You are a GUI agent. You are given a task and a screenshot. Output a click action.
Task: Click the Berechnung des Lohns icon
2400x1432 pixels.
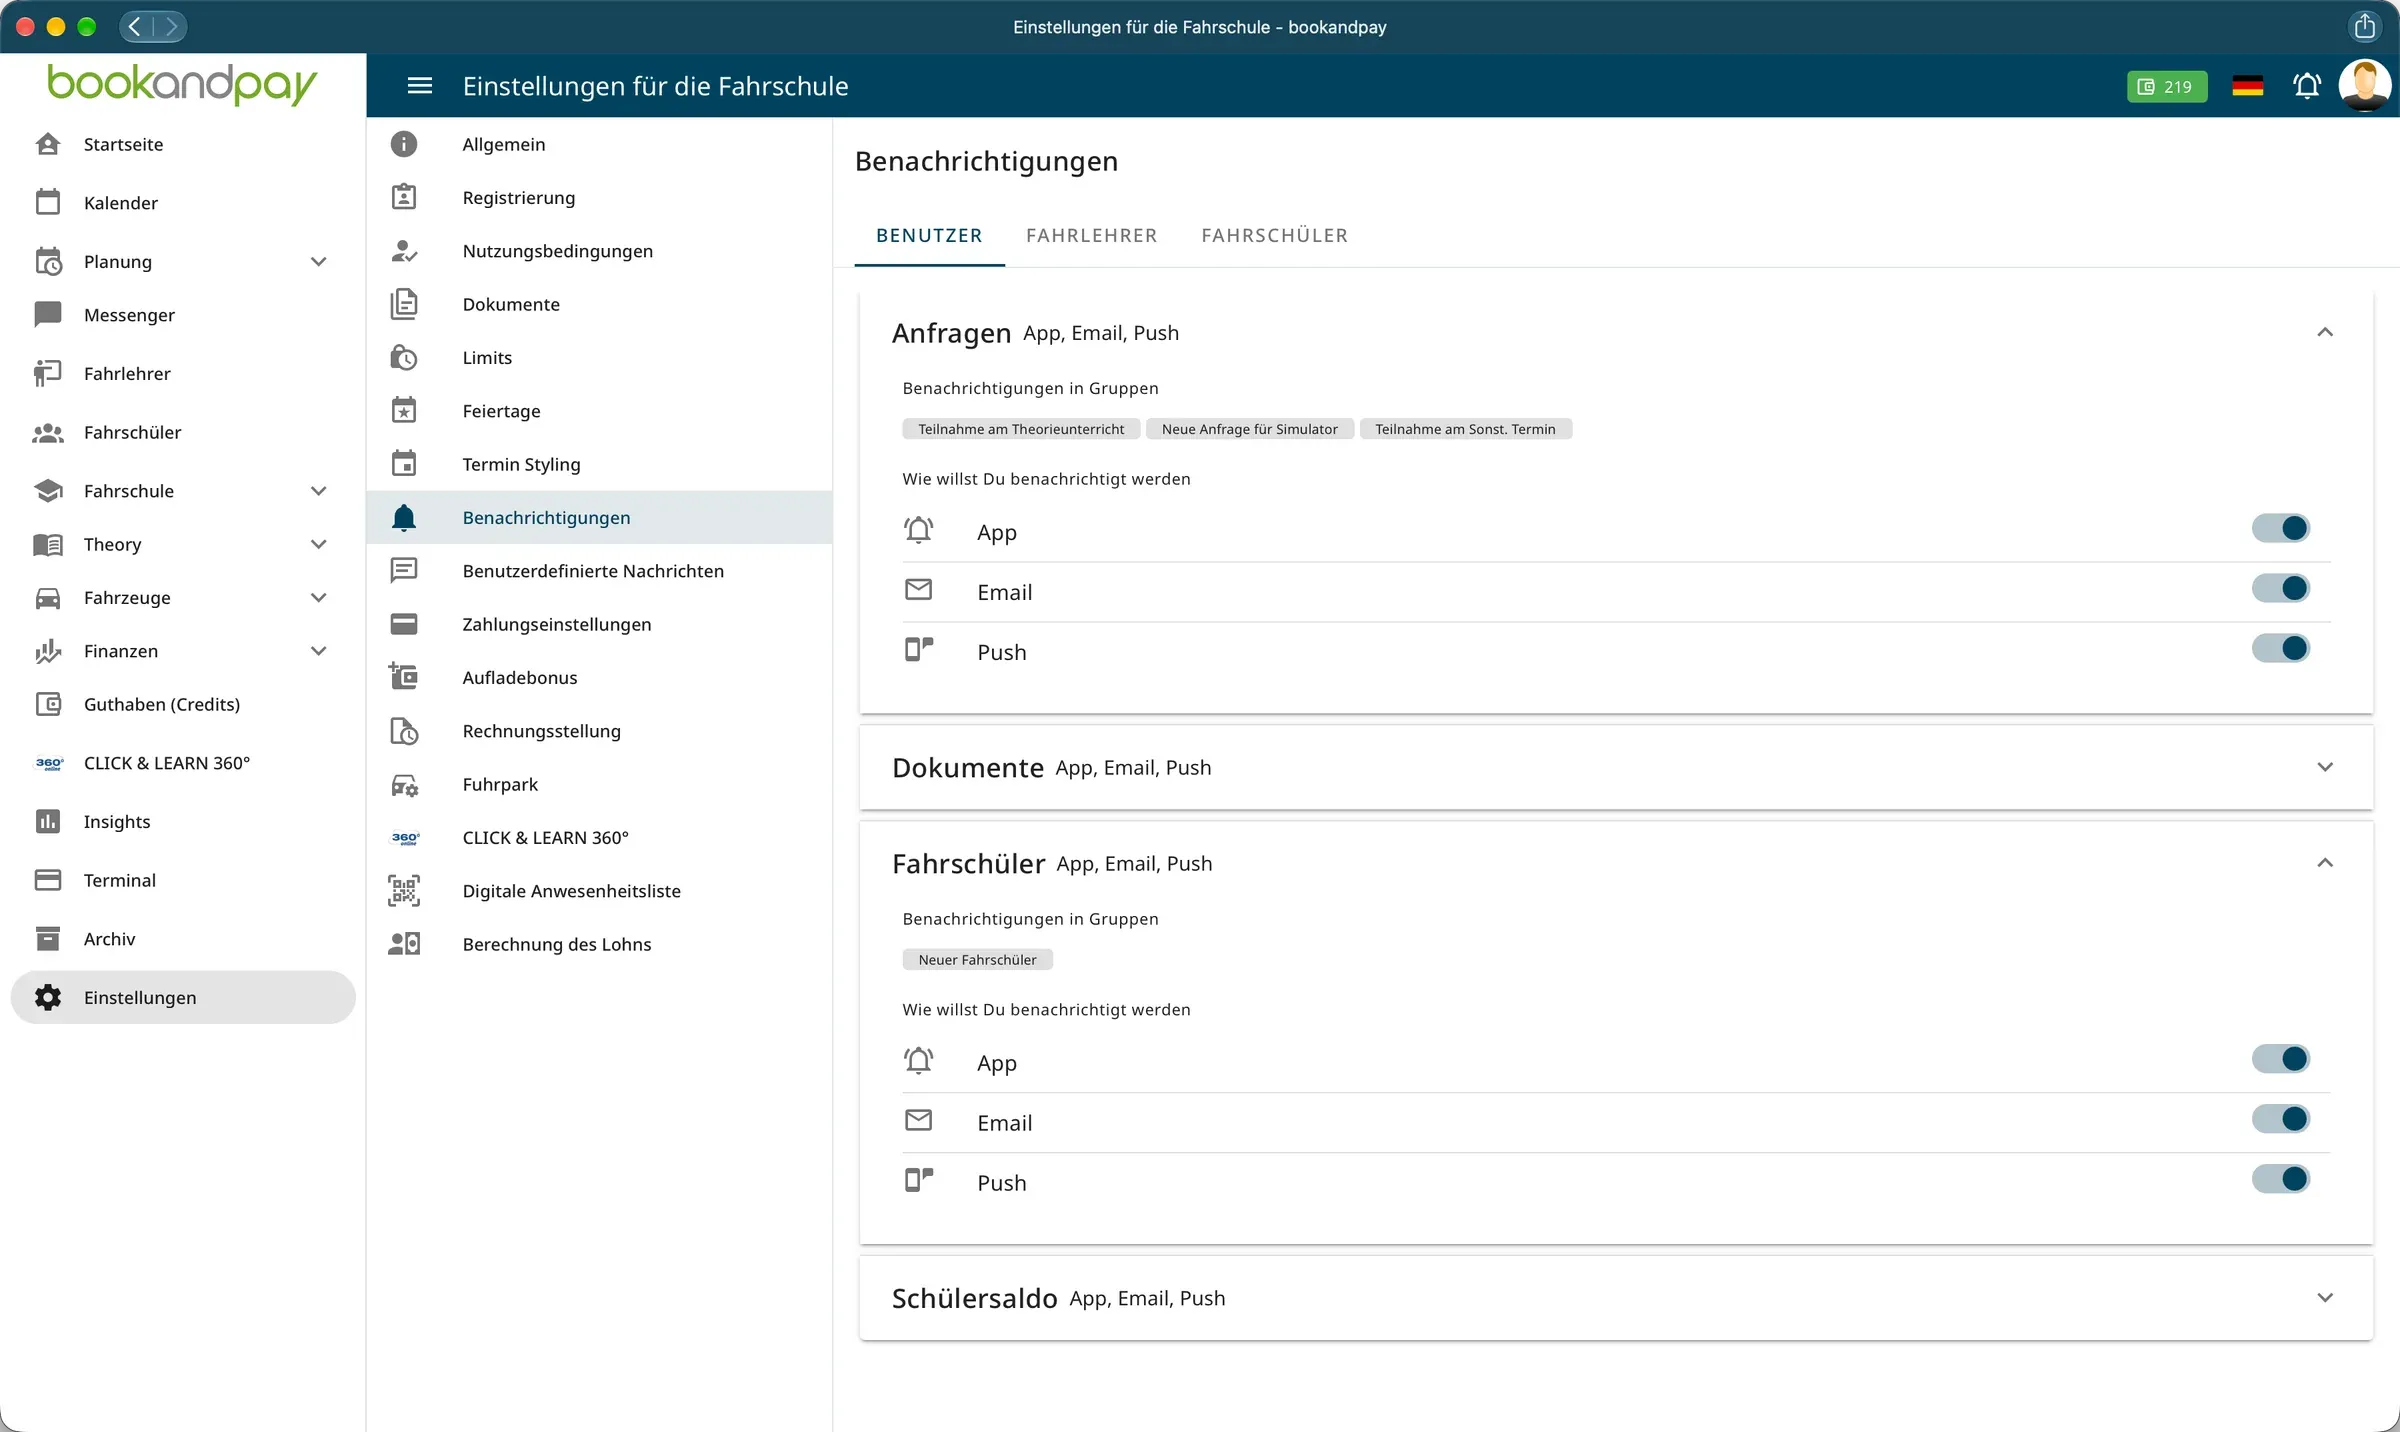pos(404,944)
